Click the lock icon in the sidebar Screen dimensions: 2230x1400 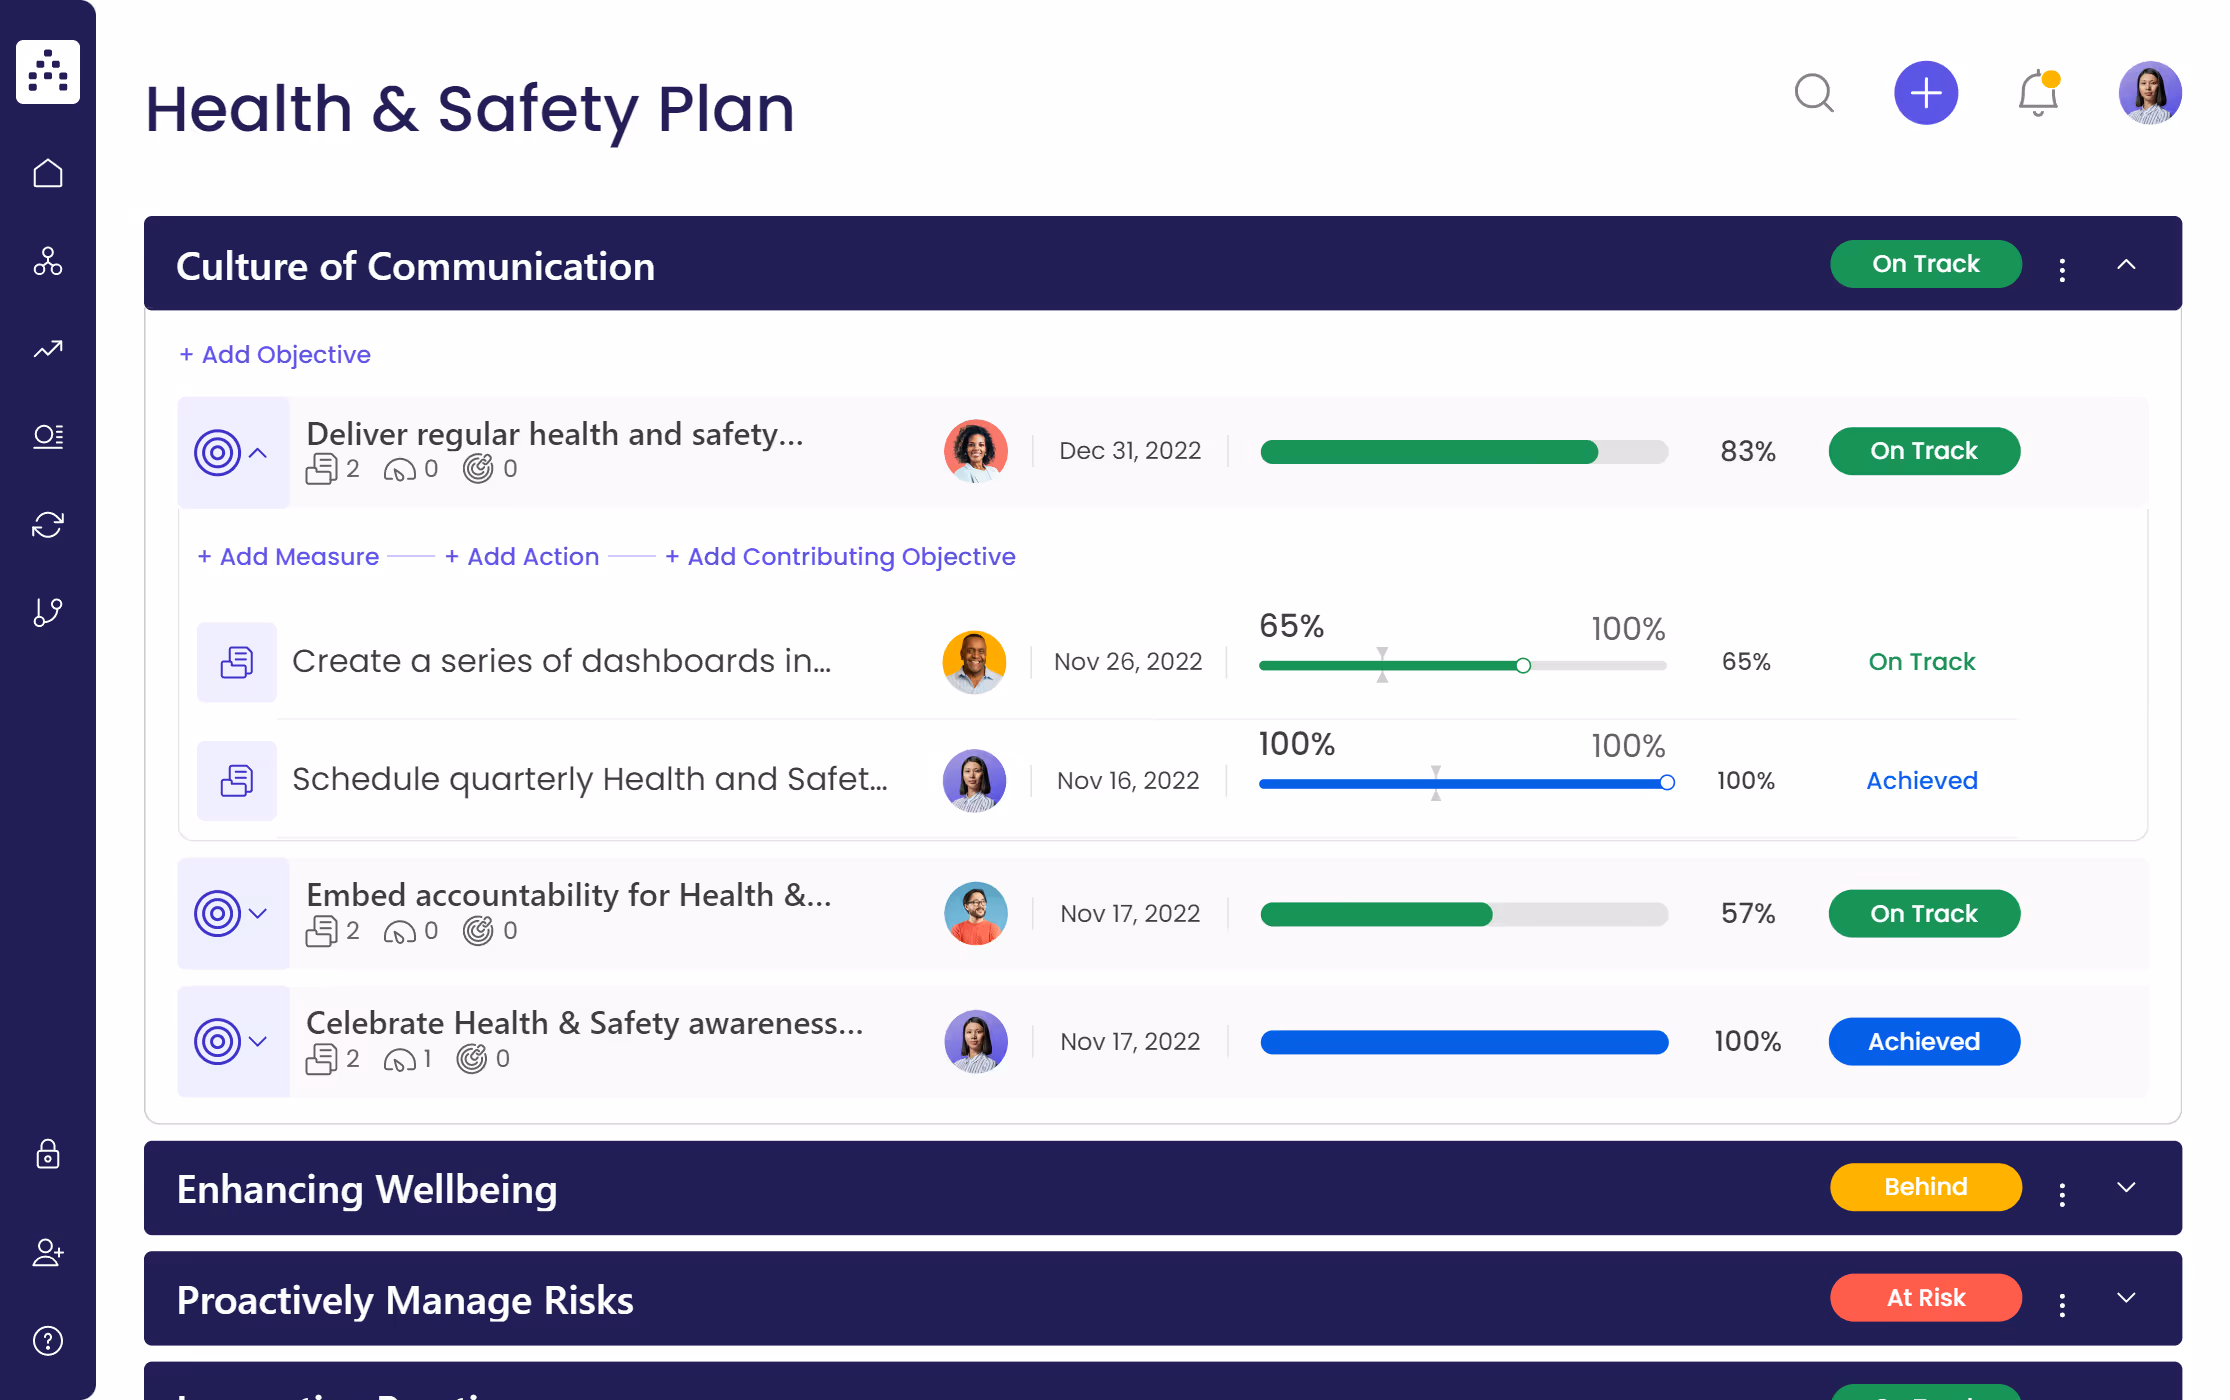point(47,1156)
